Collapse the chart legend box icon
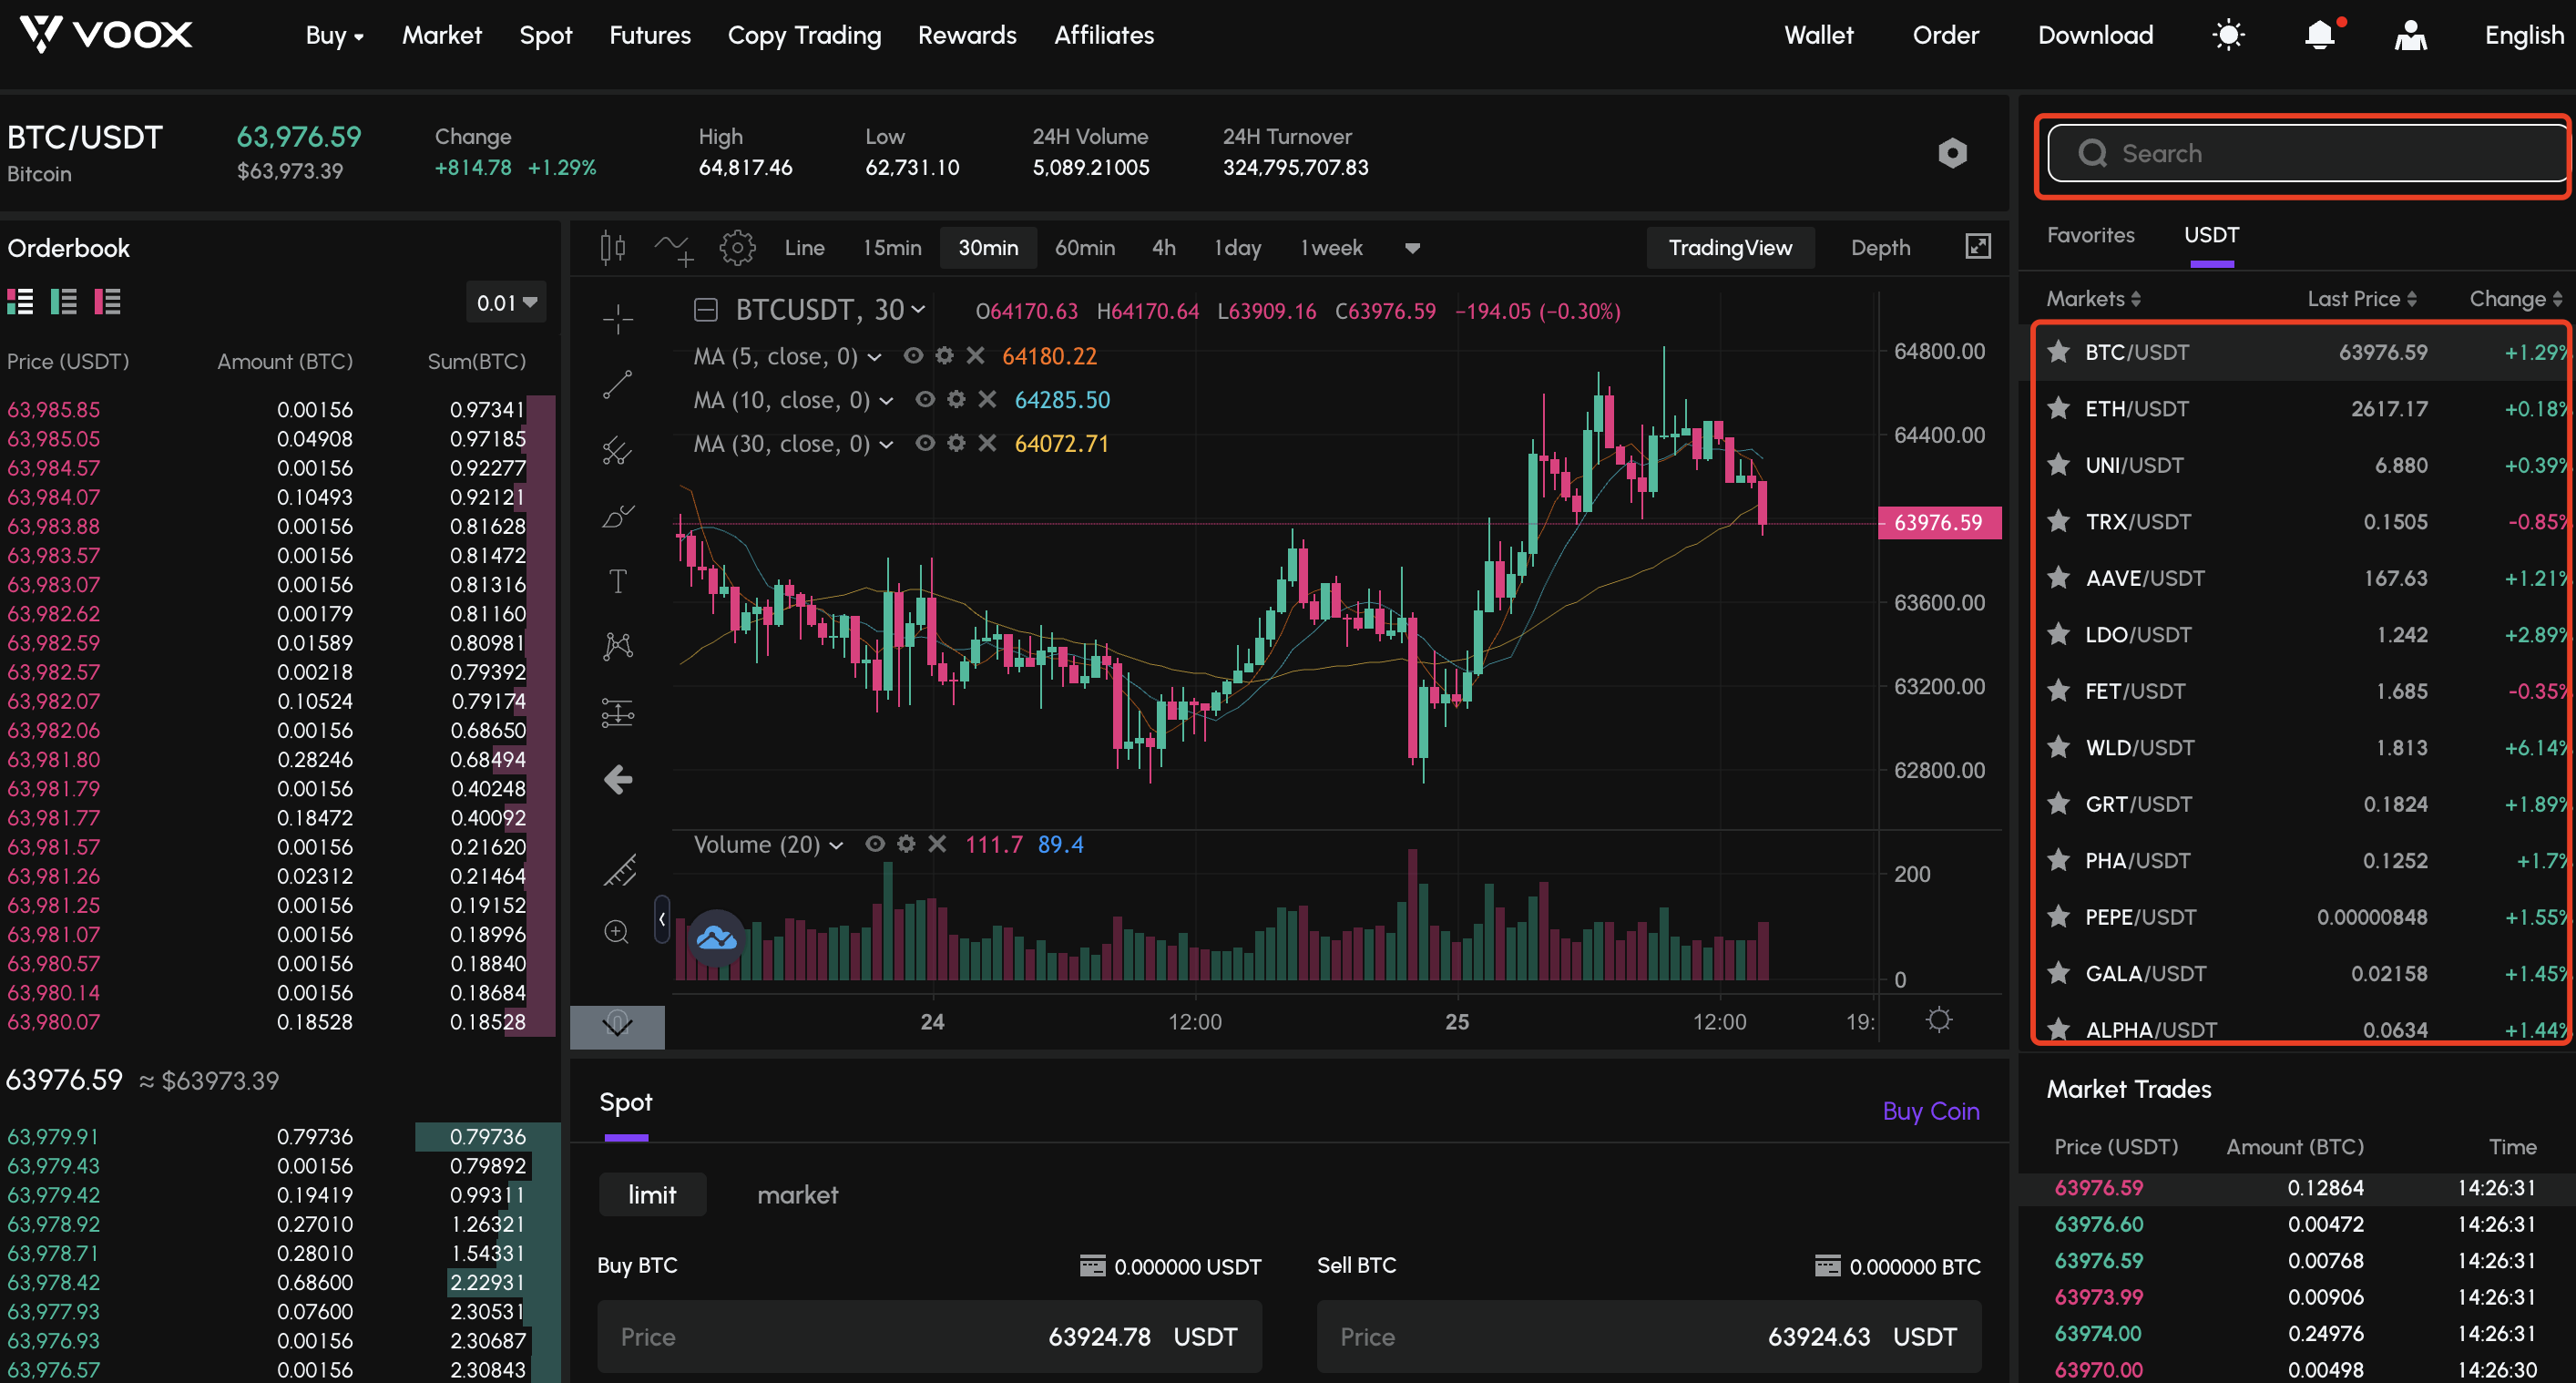This screenshot has width=2576, height=1383. (706, 310)
